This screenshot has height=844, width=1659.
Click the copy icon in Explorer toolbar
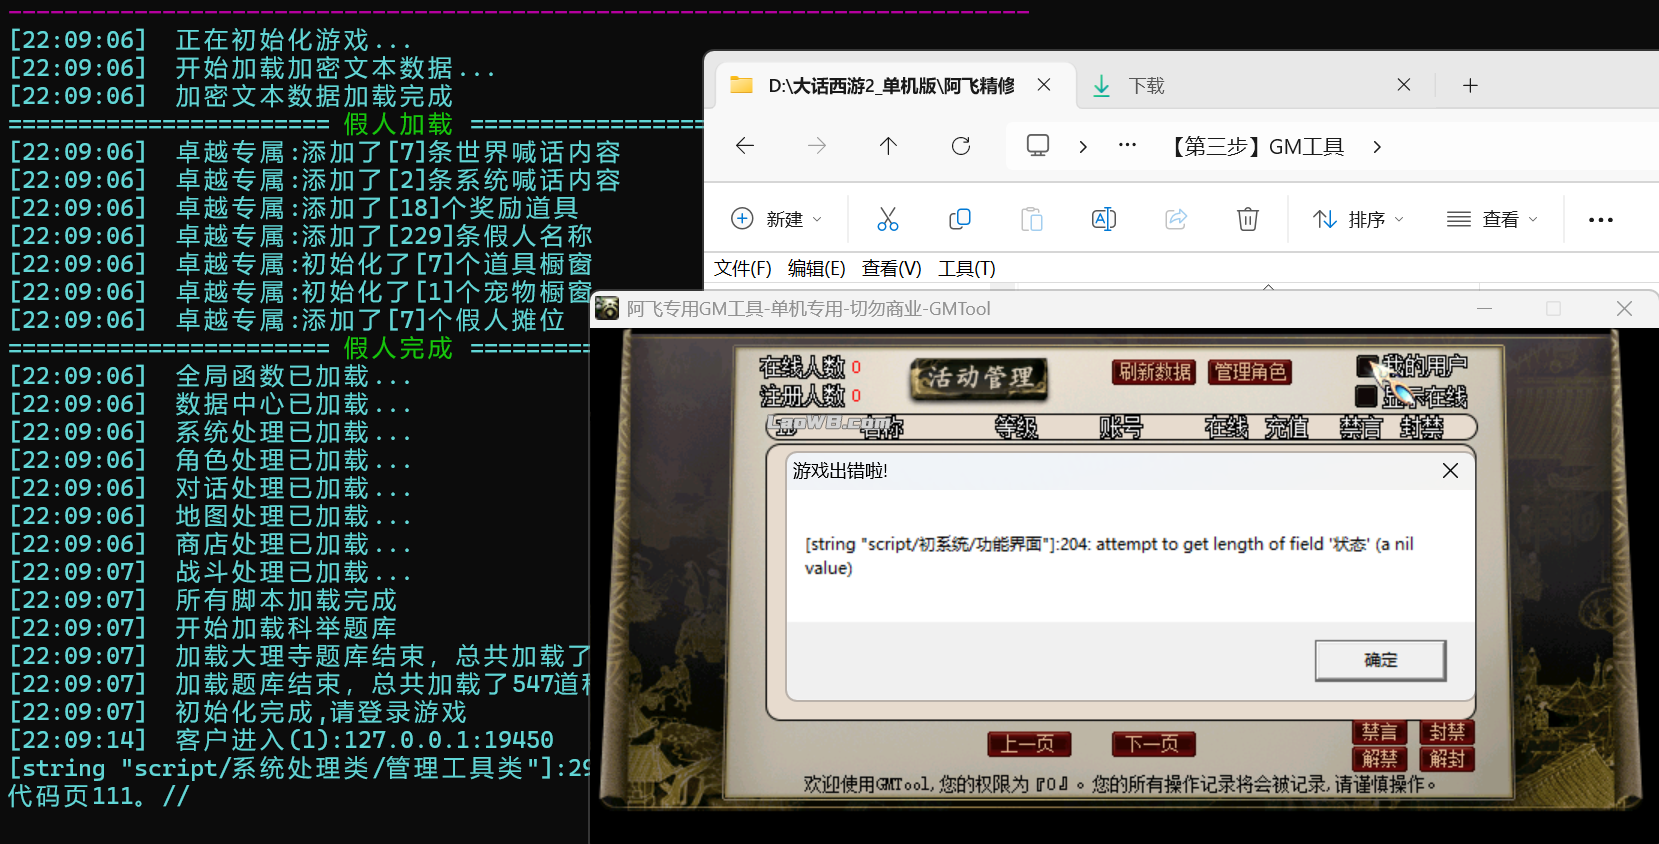[x=959, y=219]
